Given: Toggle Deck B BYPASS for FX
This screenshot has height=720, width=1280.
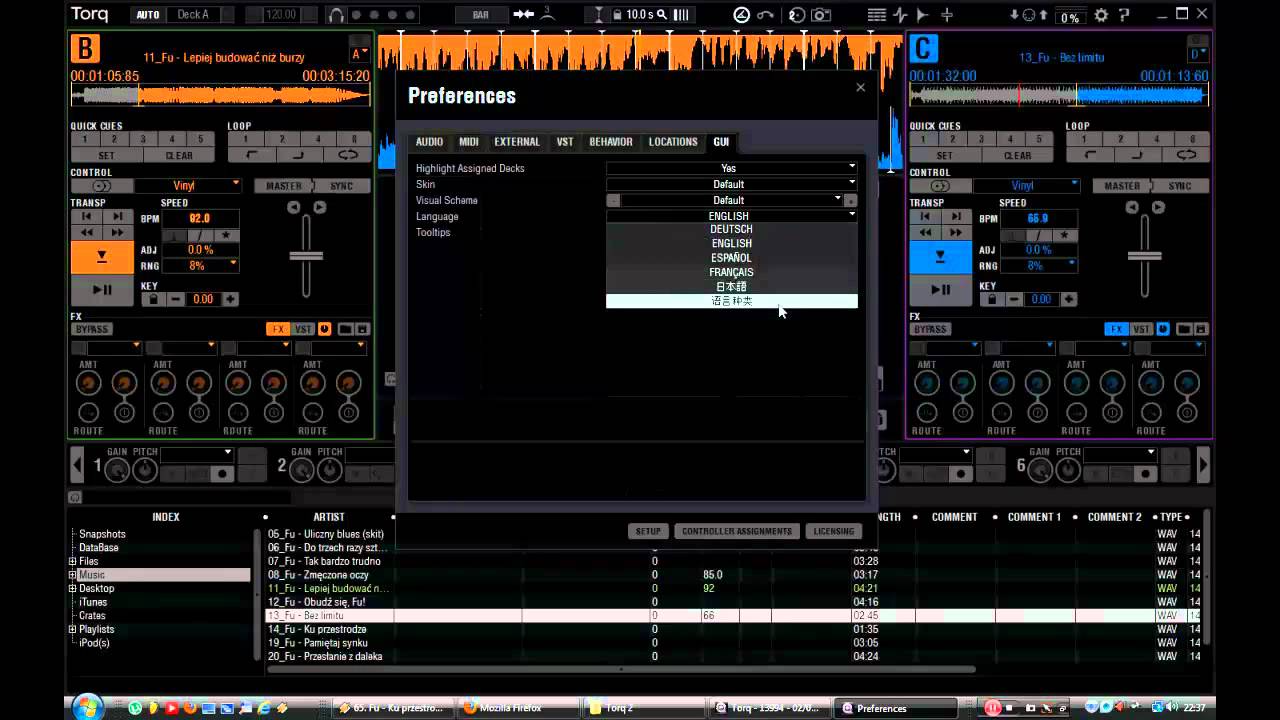Looking at the screenshot, I should tap(92, 329).
